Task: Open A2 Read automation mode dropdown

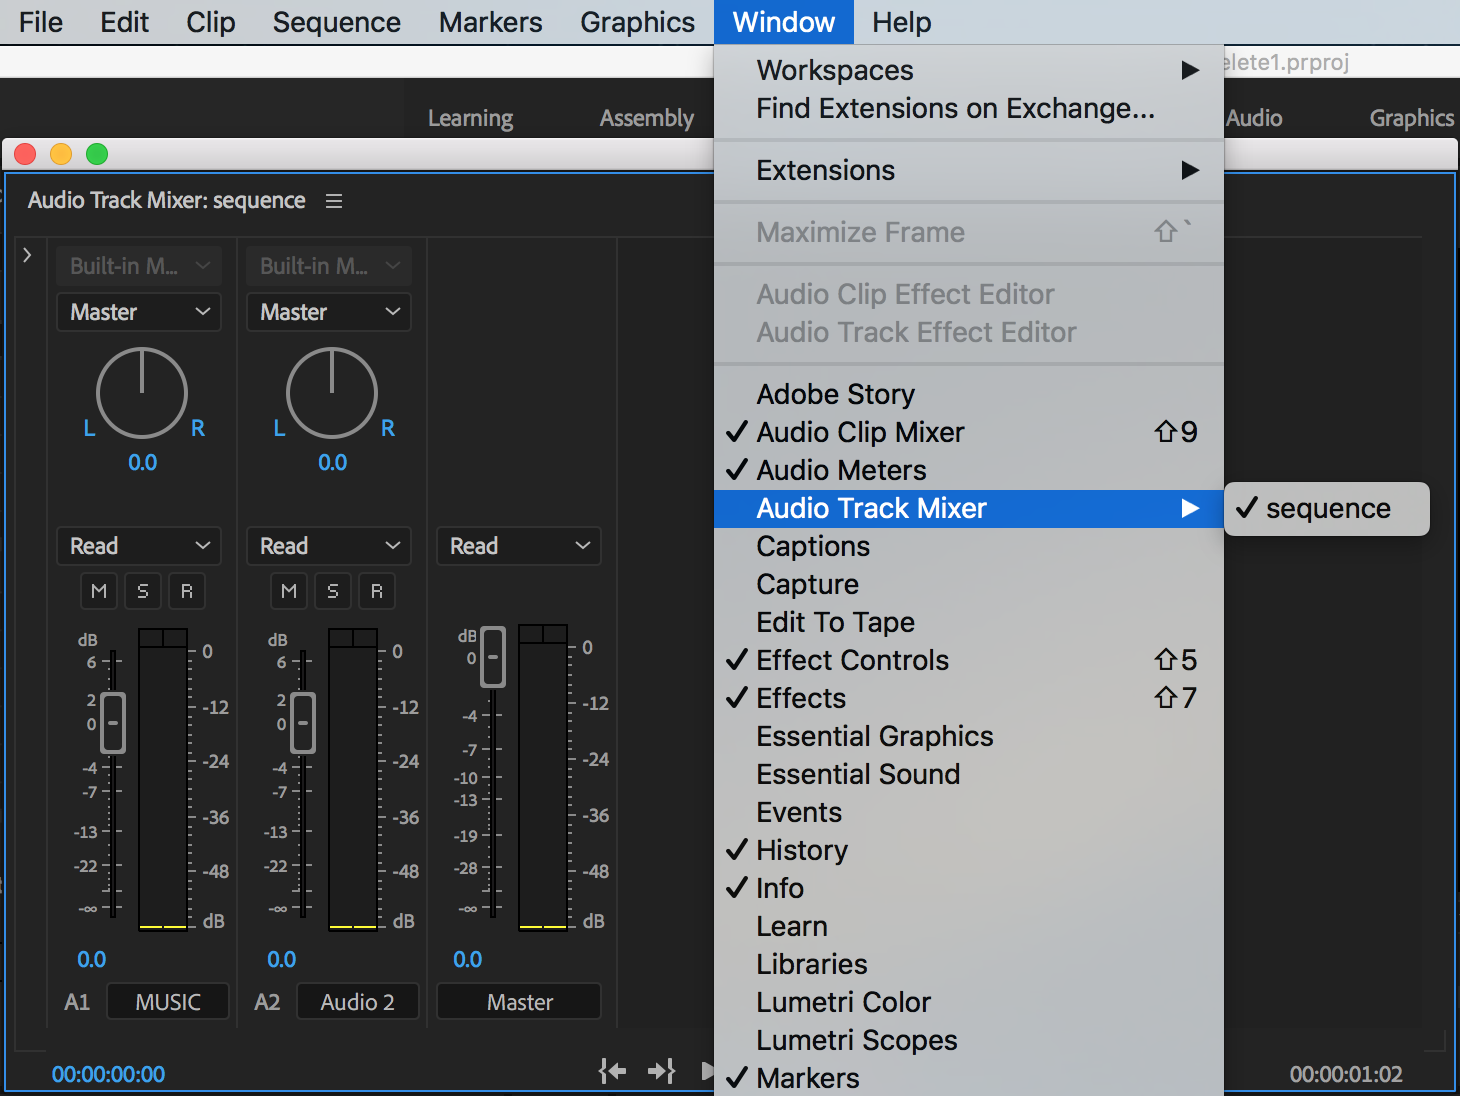Action: (329, 546)
